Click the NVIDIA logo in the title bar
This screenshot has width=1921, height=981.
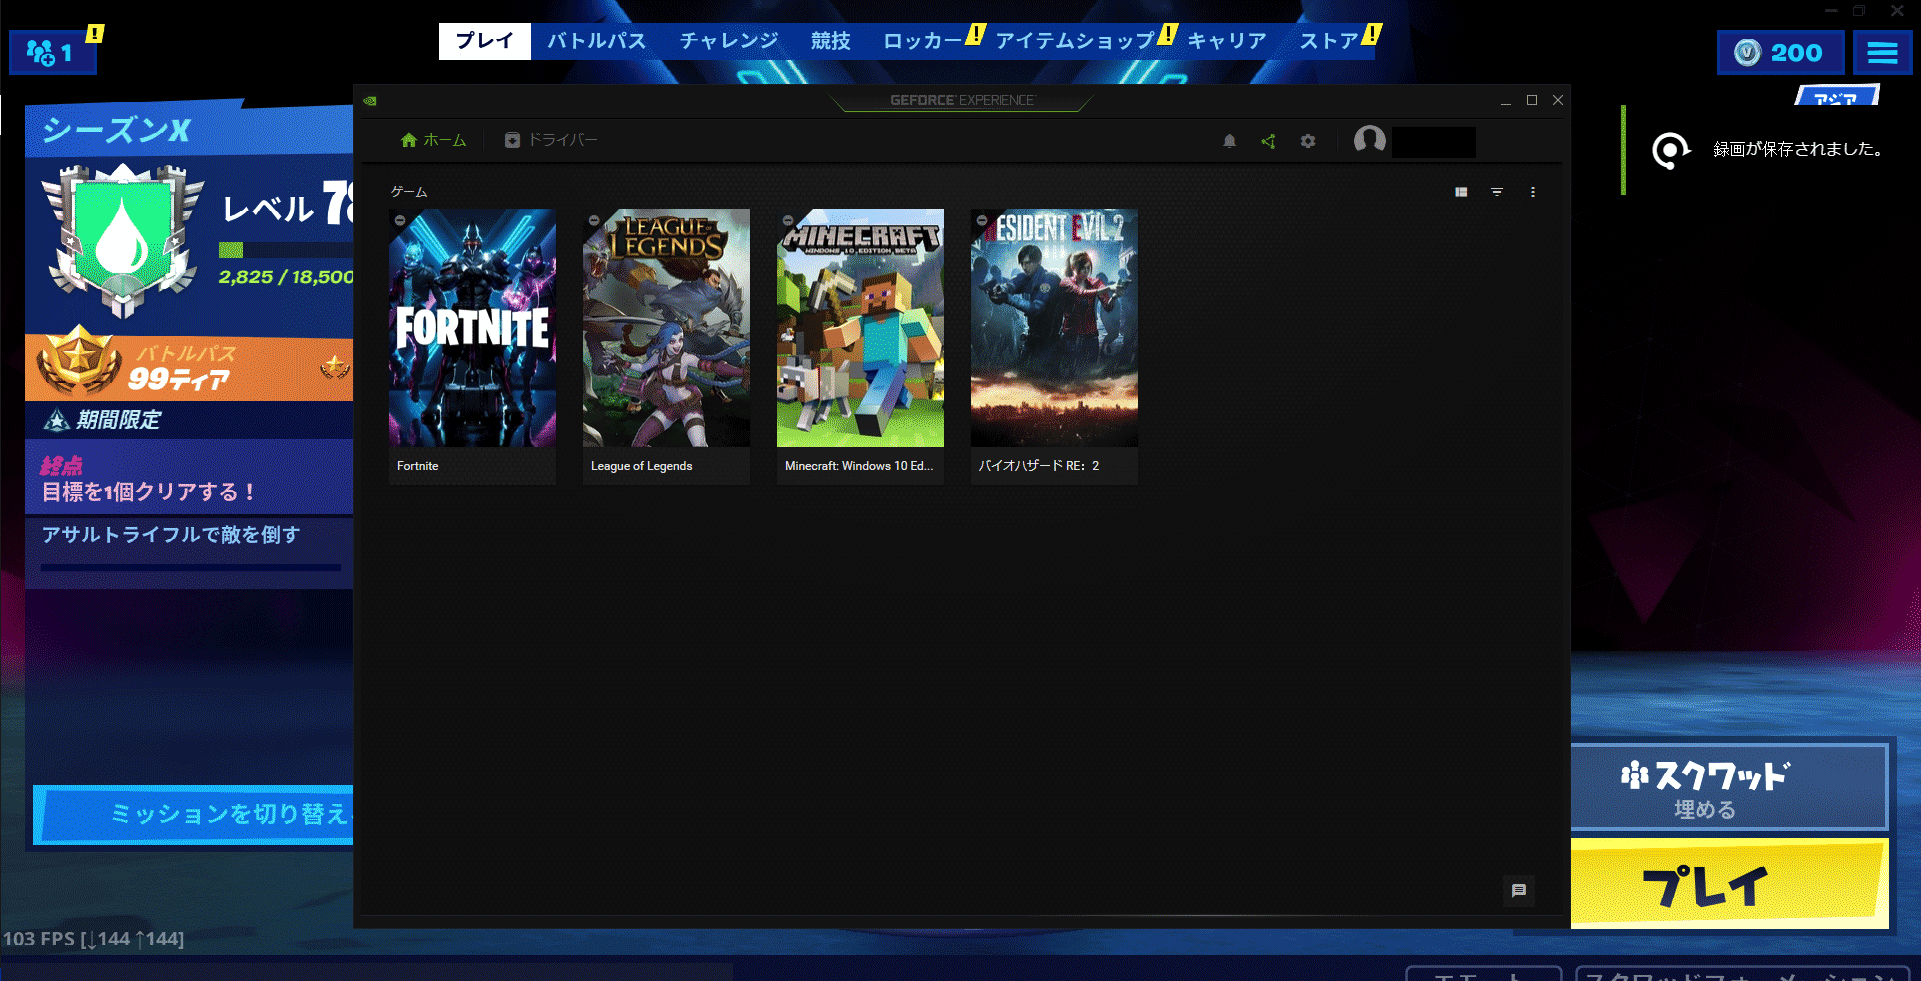[x=370, y=100]
